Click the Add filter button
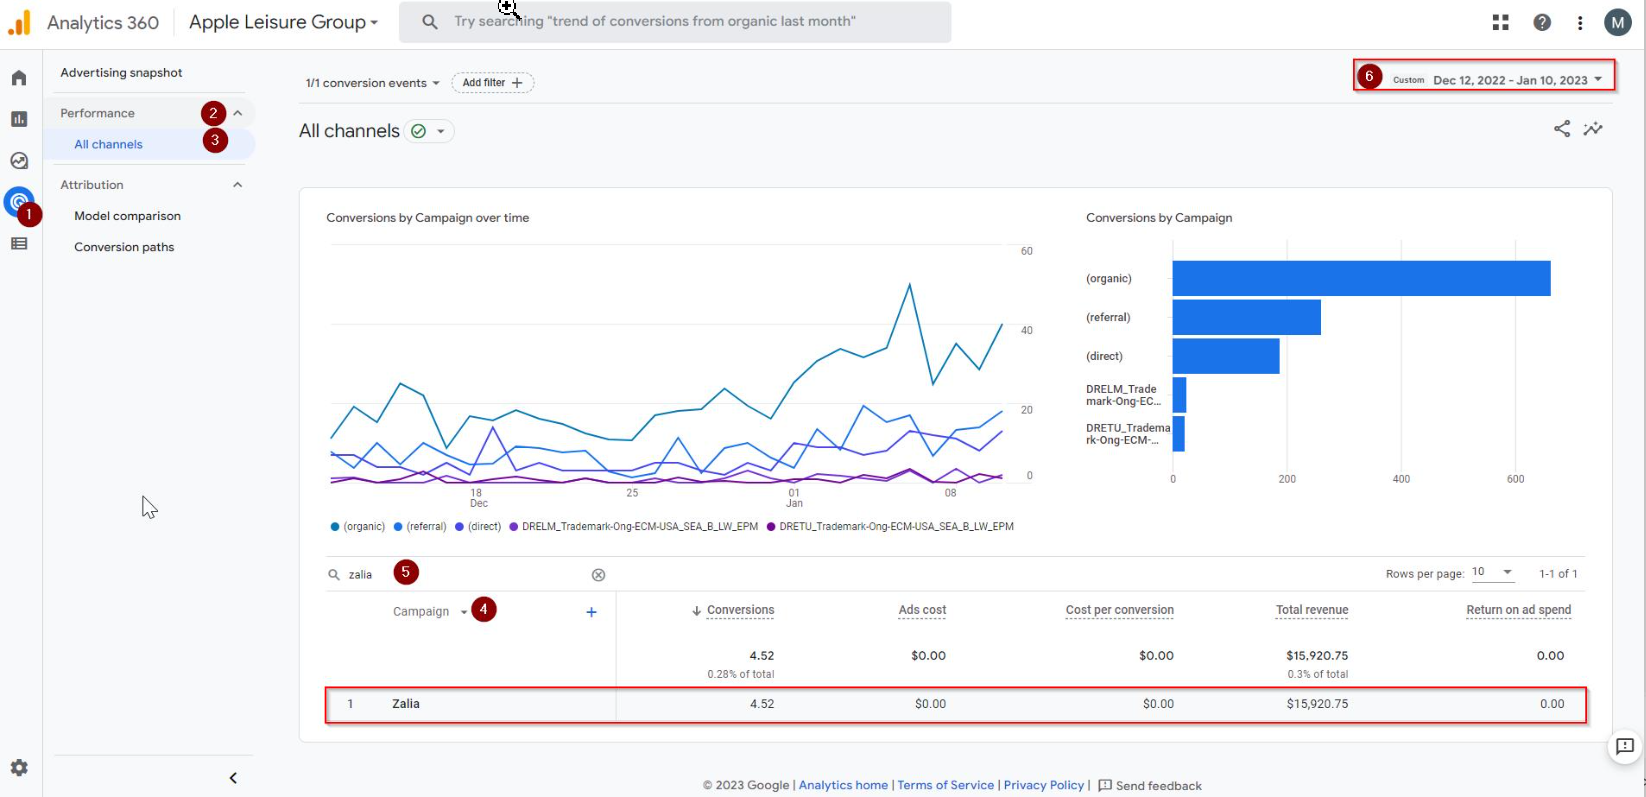This screenshot has height=797, width=1646. pyautogui.click(x=492, y=83)
